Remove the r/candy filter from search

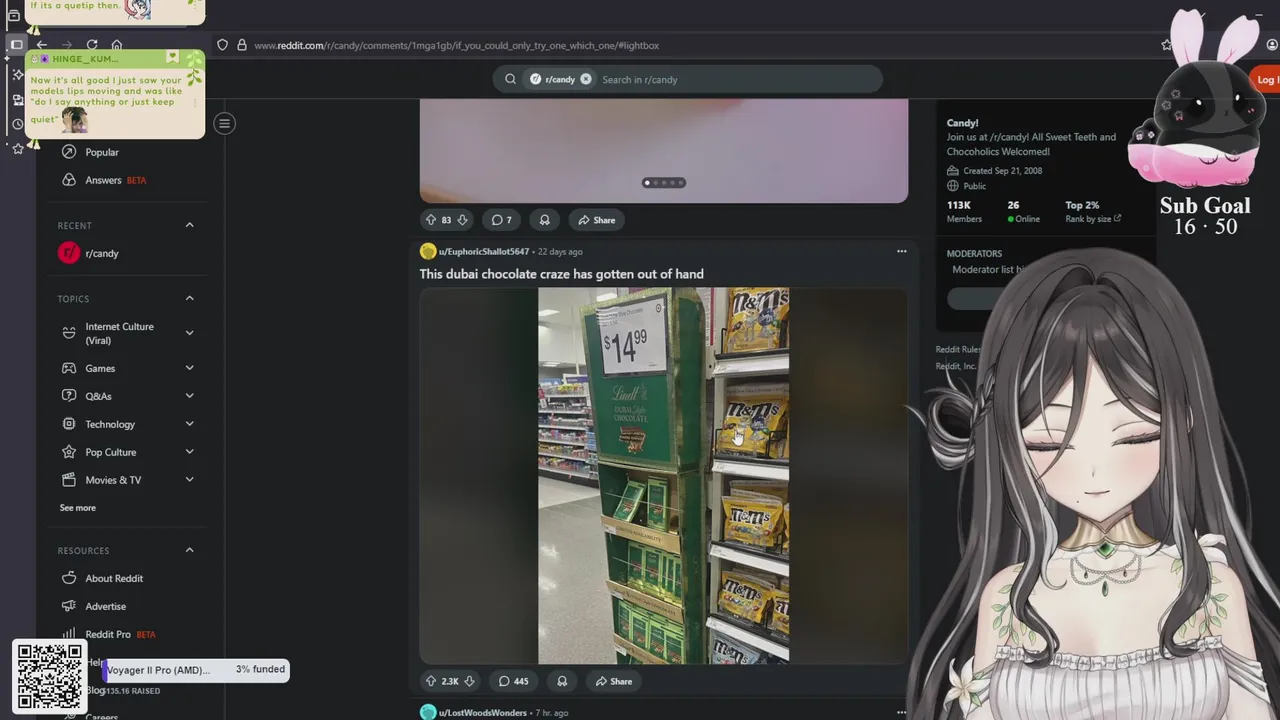(x=585, y=79)
